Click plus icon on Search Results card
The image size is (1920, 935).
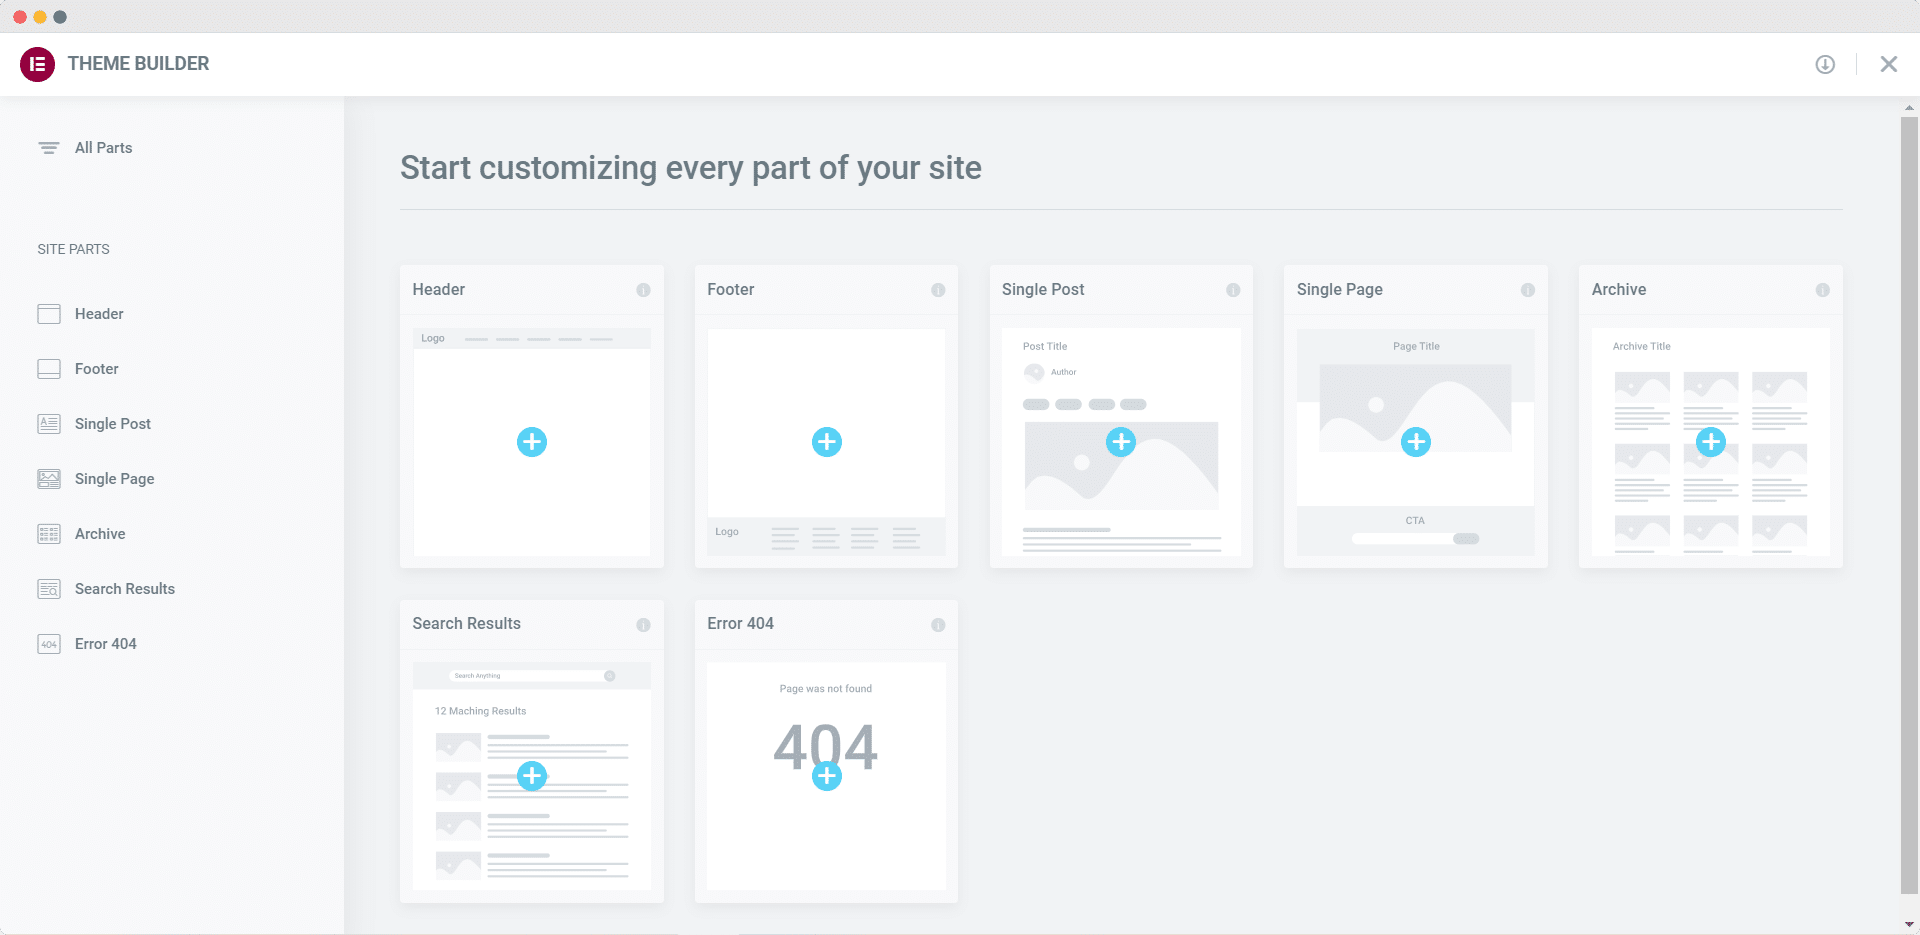click(532, 776)
